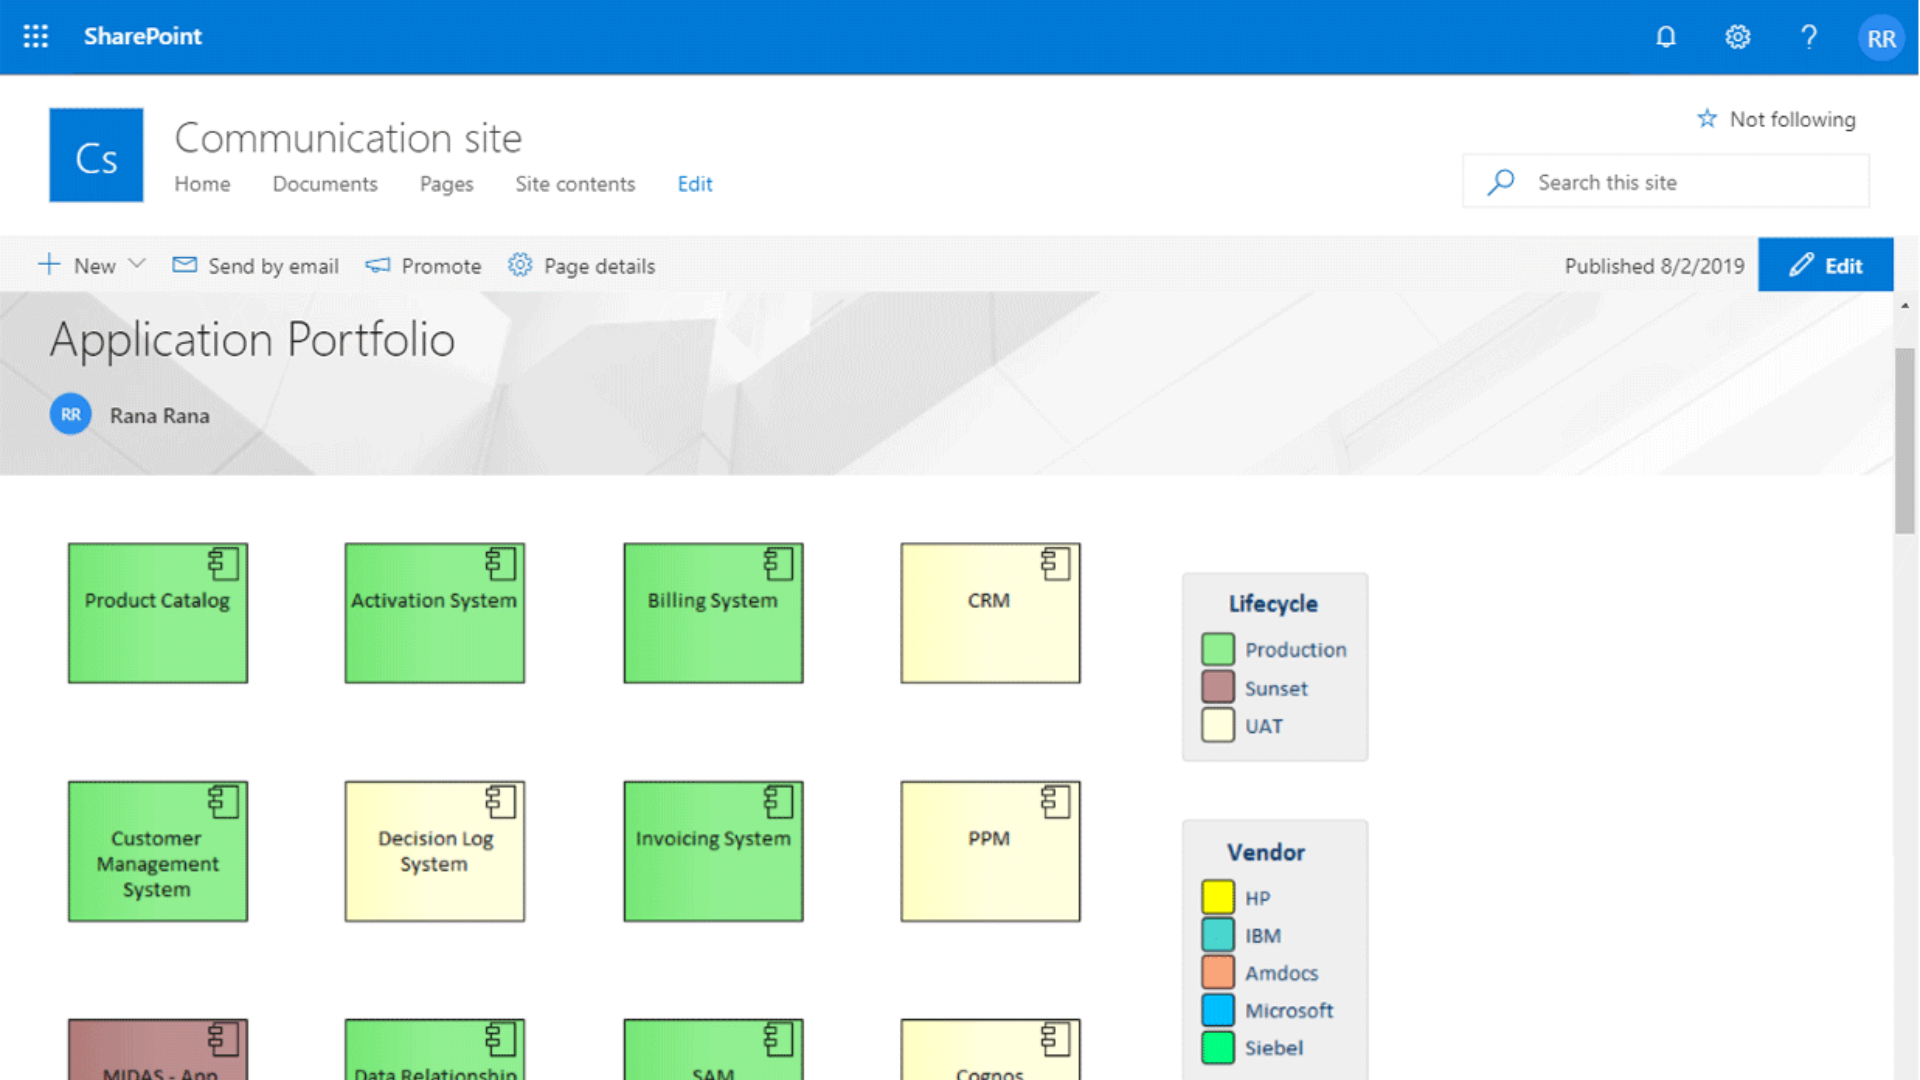Expand the New dropdown chevron
This screenshot has height=1080, width=1920.
137,264
